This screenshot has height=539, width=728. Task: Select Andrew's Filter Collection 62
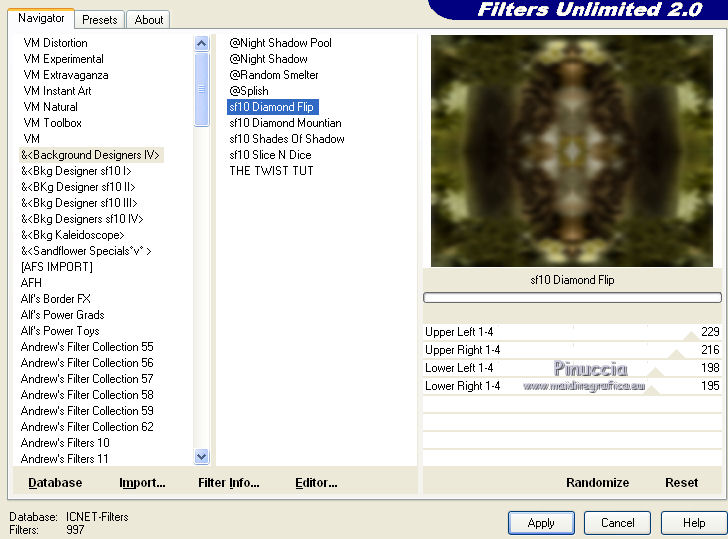click(87, 427)
